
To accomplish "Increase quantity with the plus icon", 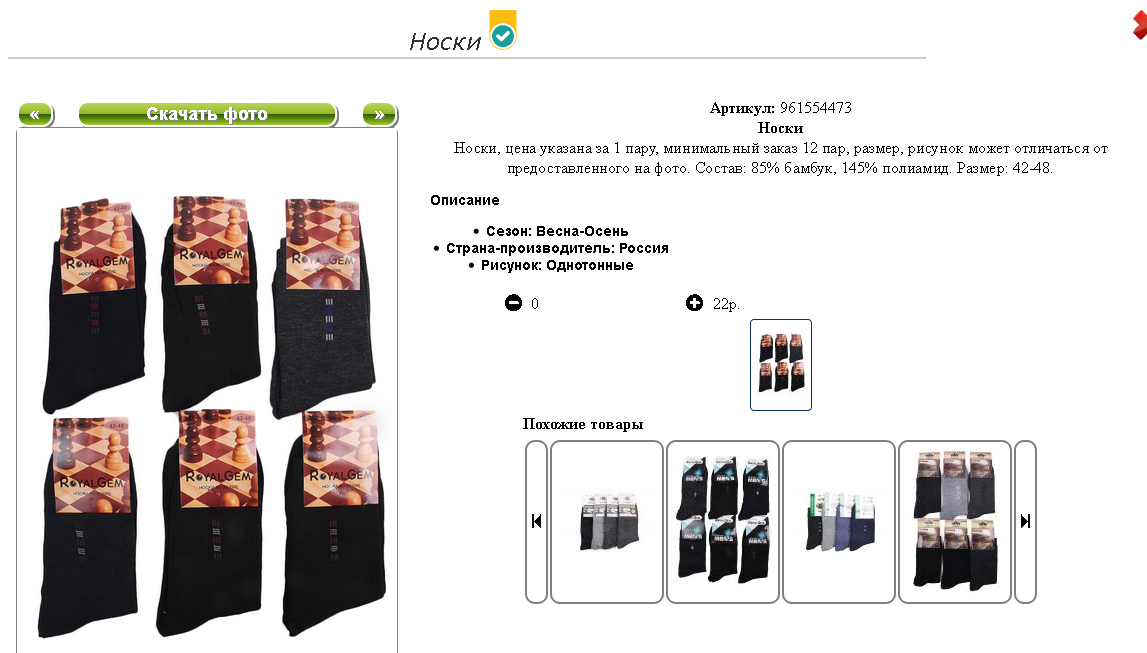I will pyautogui.click(x=694, y=303).
